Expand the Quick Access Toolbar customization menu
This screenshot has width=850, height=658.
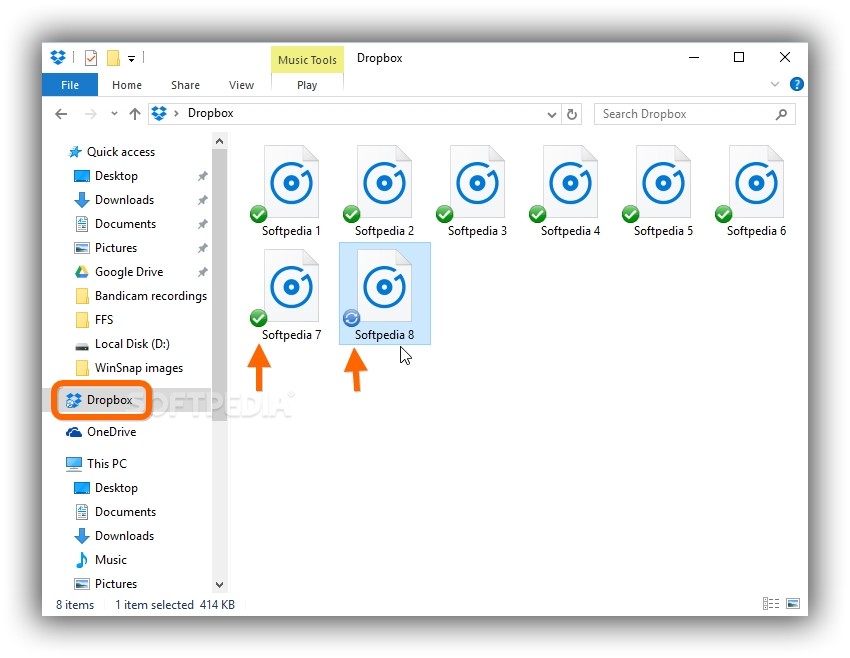131,57
